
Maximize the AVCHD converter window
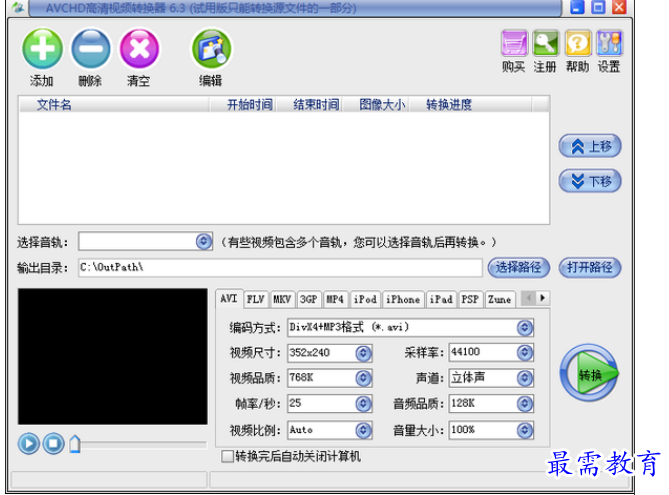point(598,7)
